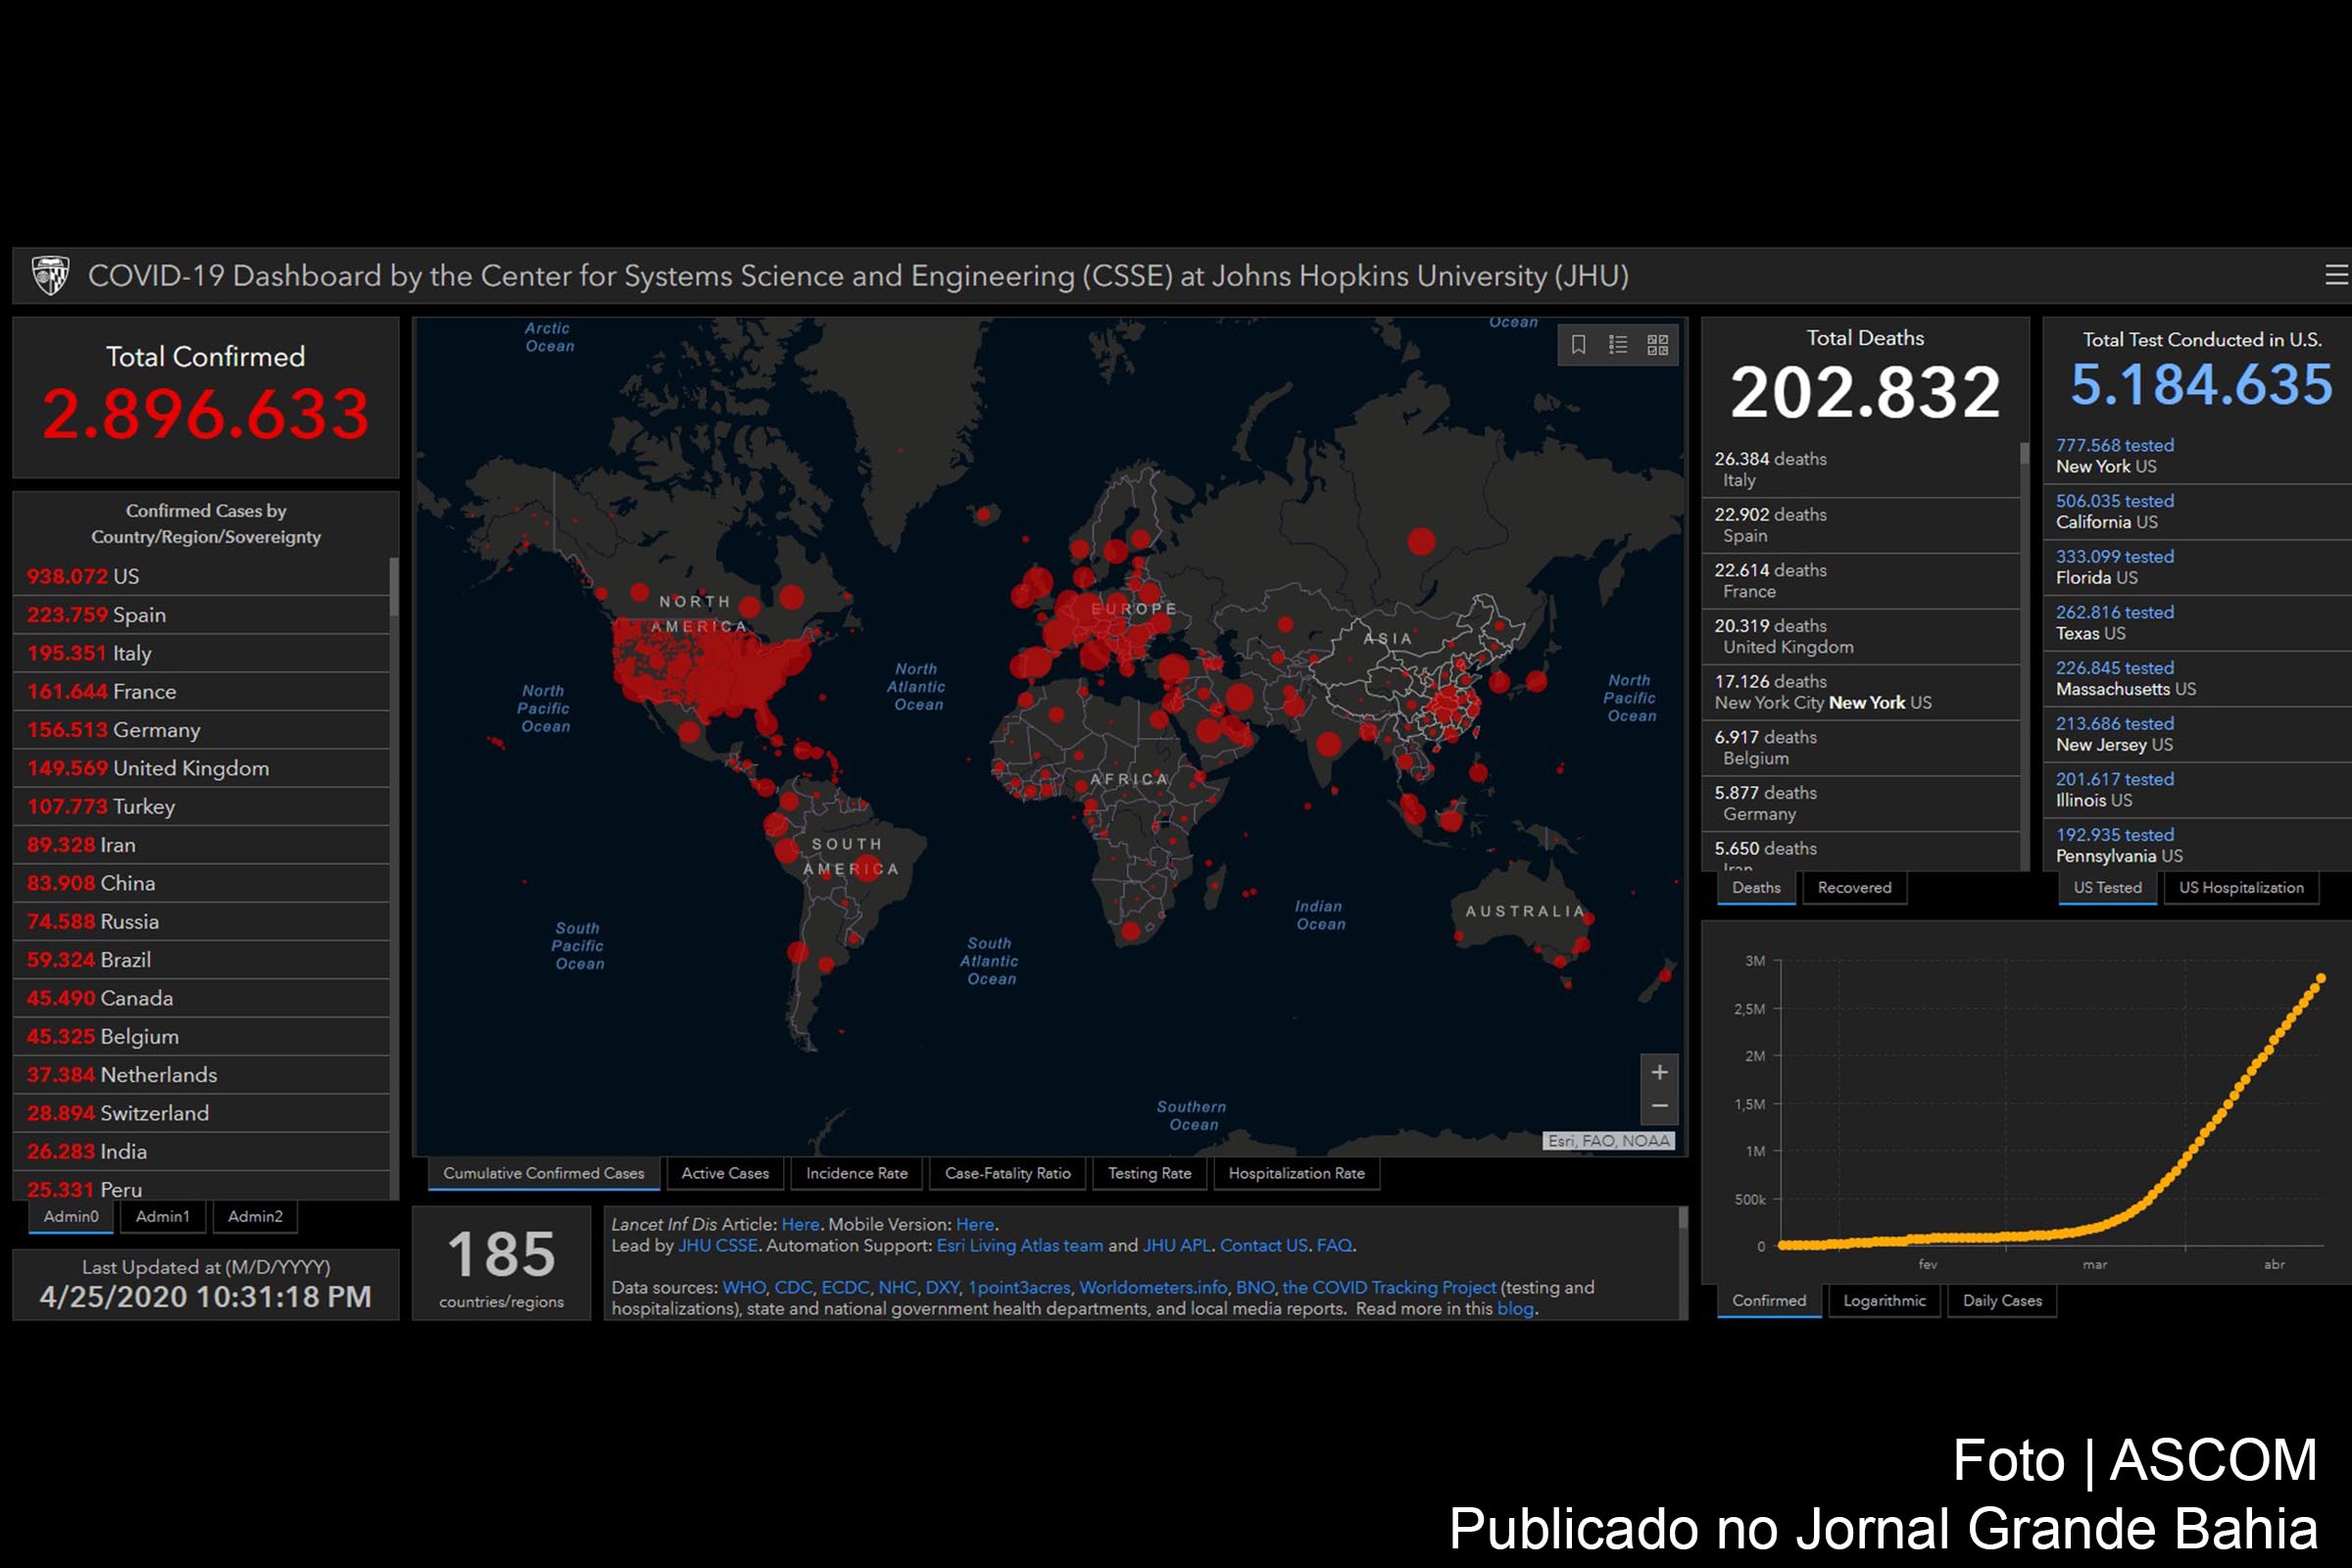Open the hamburger menu in header
This screenshot has width=2352, height=1568.
click(2335, 275)
